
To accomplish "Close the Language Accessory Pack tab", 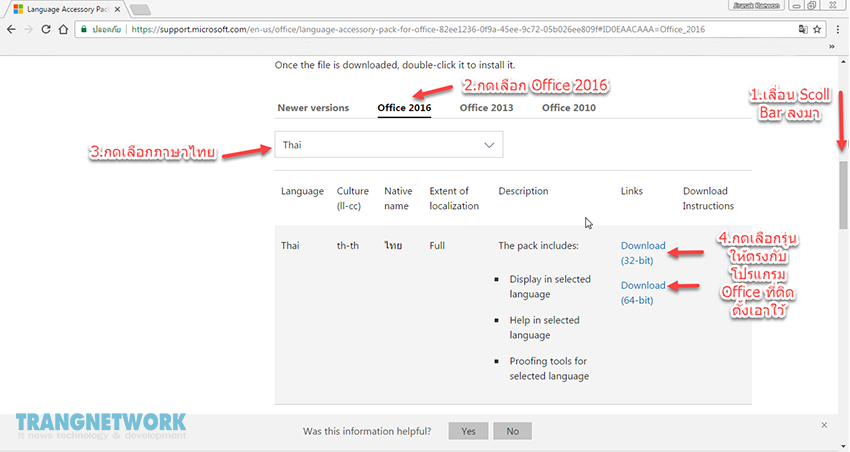I will 117,9.
